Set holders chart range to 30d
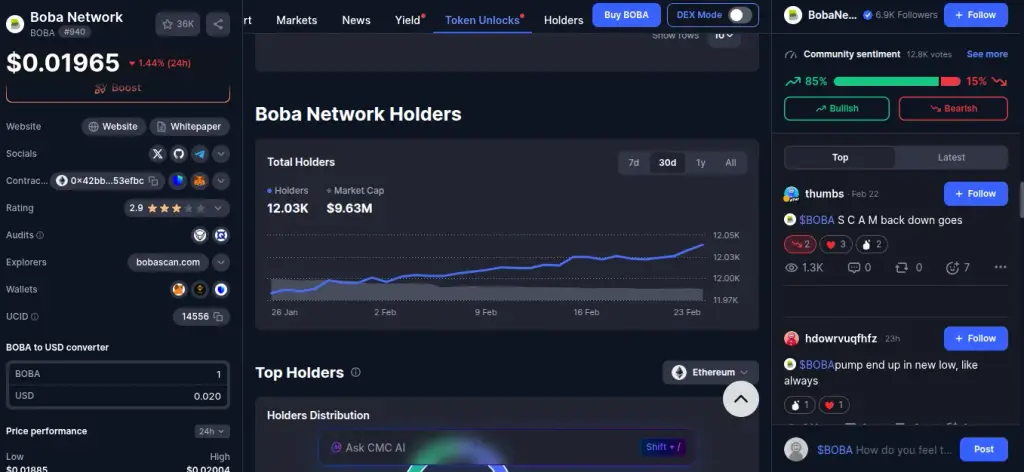Viewport: 1024px width, 472px height. [667, 163]
